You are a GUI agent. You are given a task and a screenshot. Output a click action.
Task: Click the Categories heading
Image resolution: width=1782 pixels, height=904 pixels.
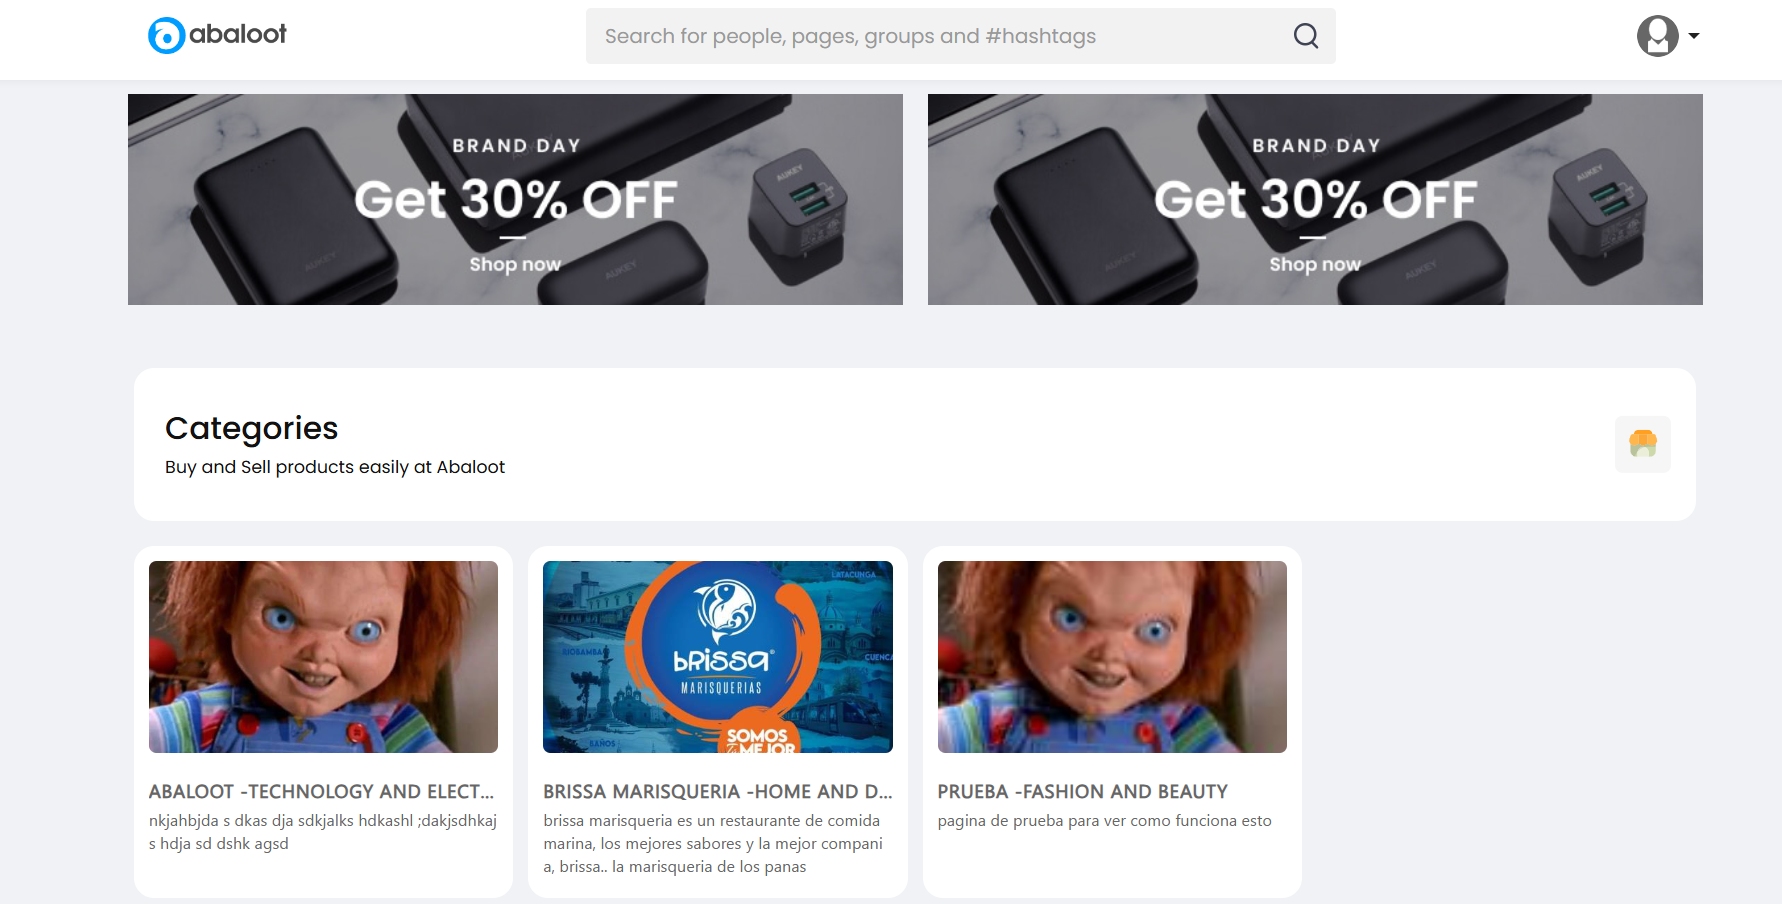coord(252,428)
